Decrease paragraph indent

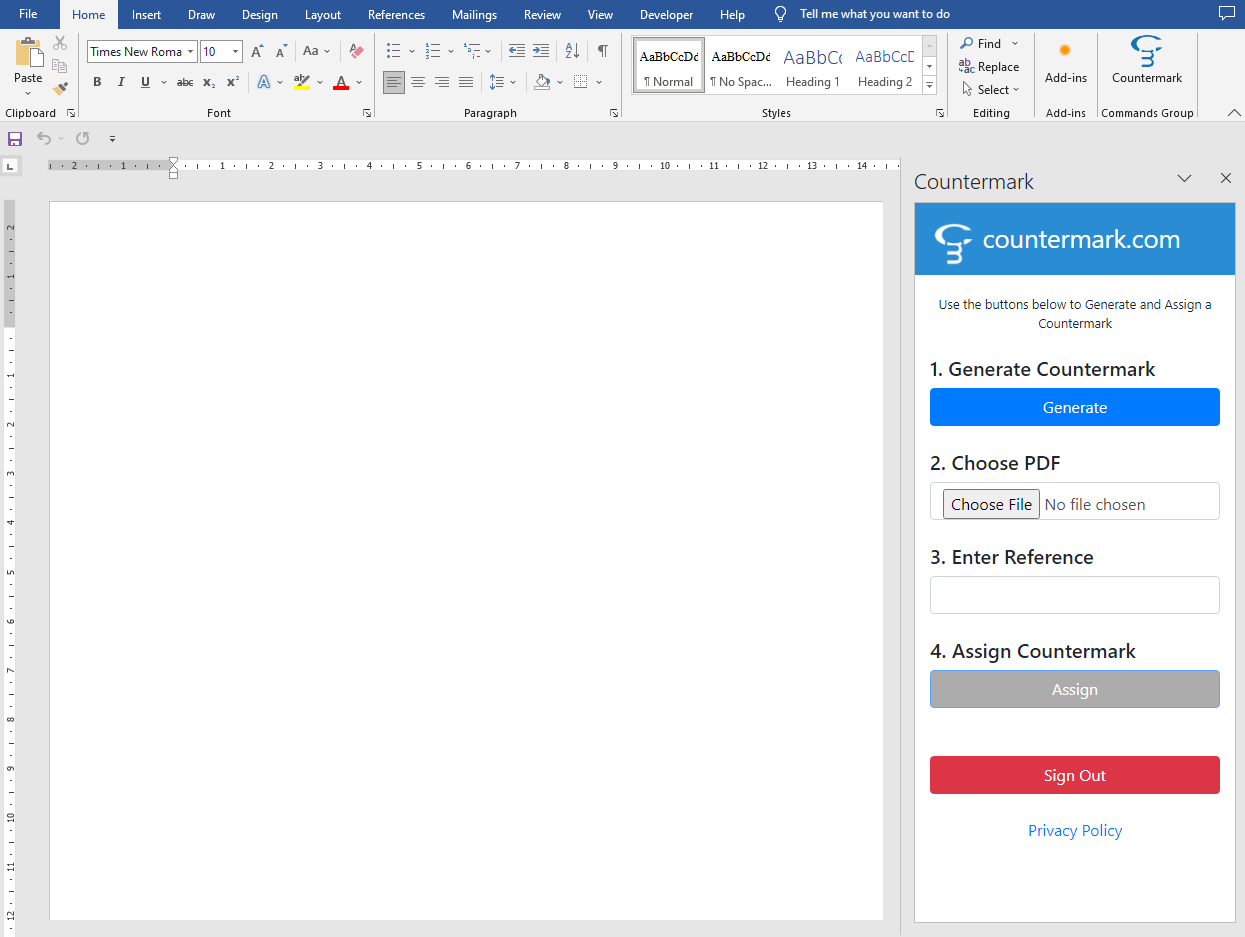(517, 51)
